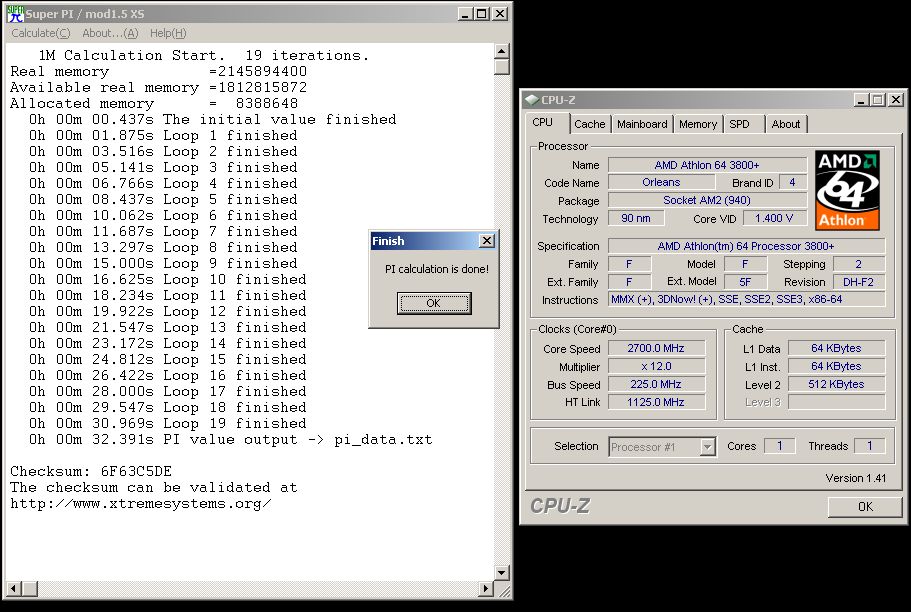Switch to the Memory tab in CPU-Z

click(x=698, y=124)
